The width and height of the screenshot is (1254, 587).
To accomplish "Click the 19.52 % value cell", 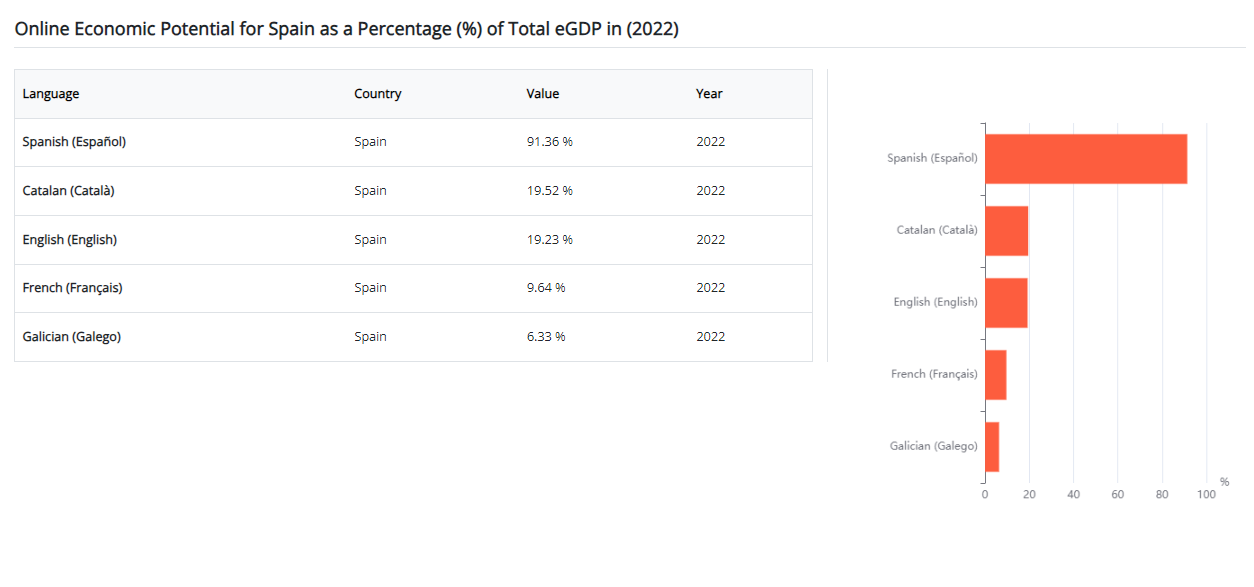I will point(549,191).
